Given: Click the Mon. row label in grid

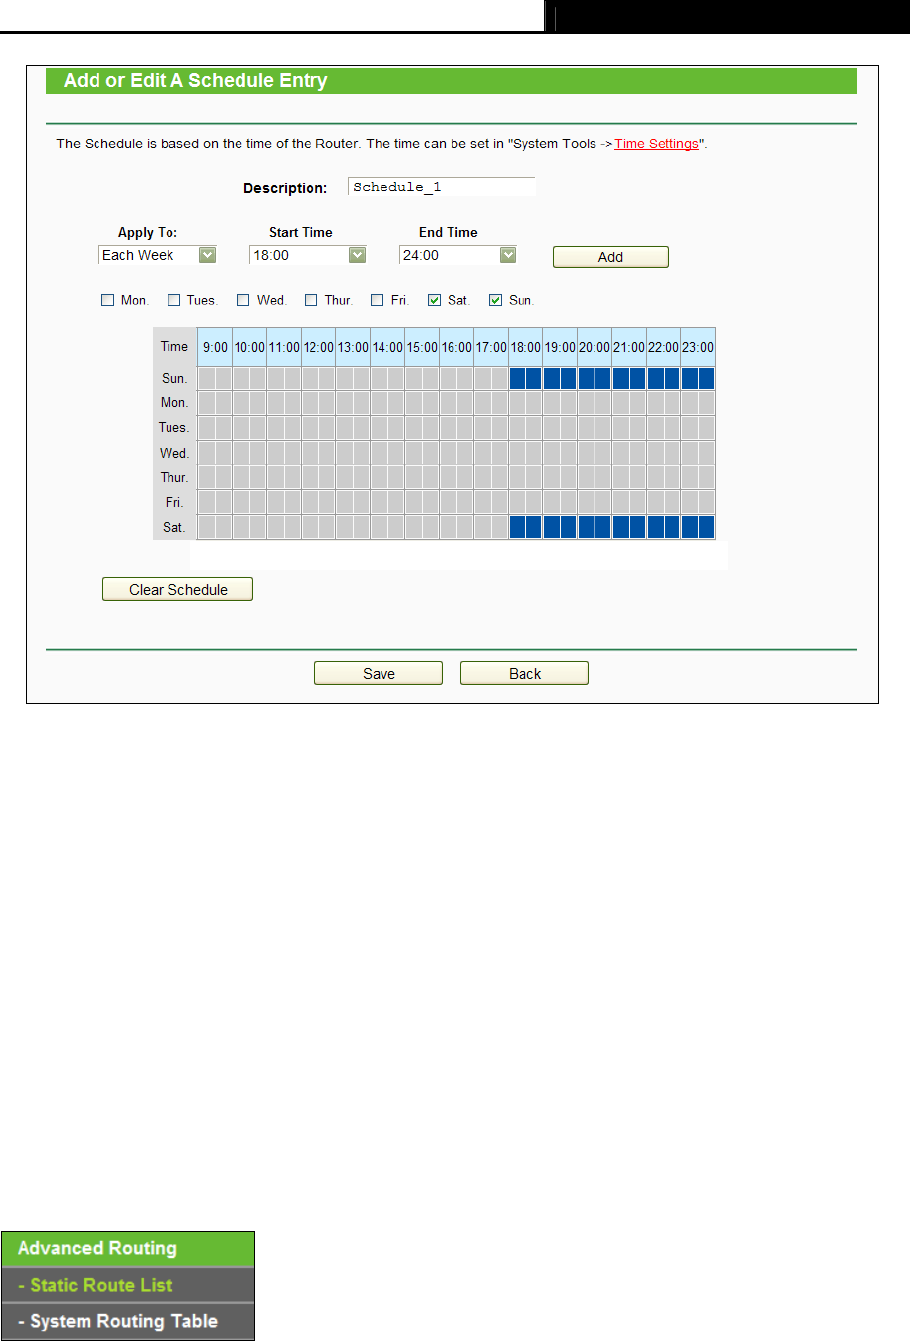Looking at the screenshot, I should pos(175,403).
